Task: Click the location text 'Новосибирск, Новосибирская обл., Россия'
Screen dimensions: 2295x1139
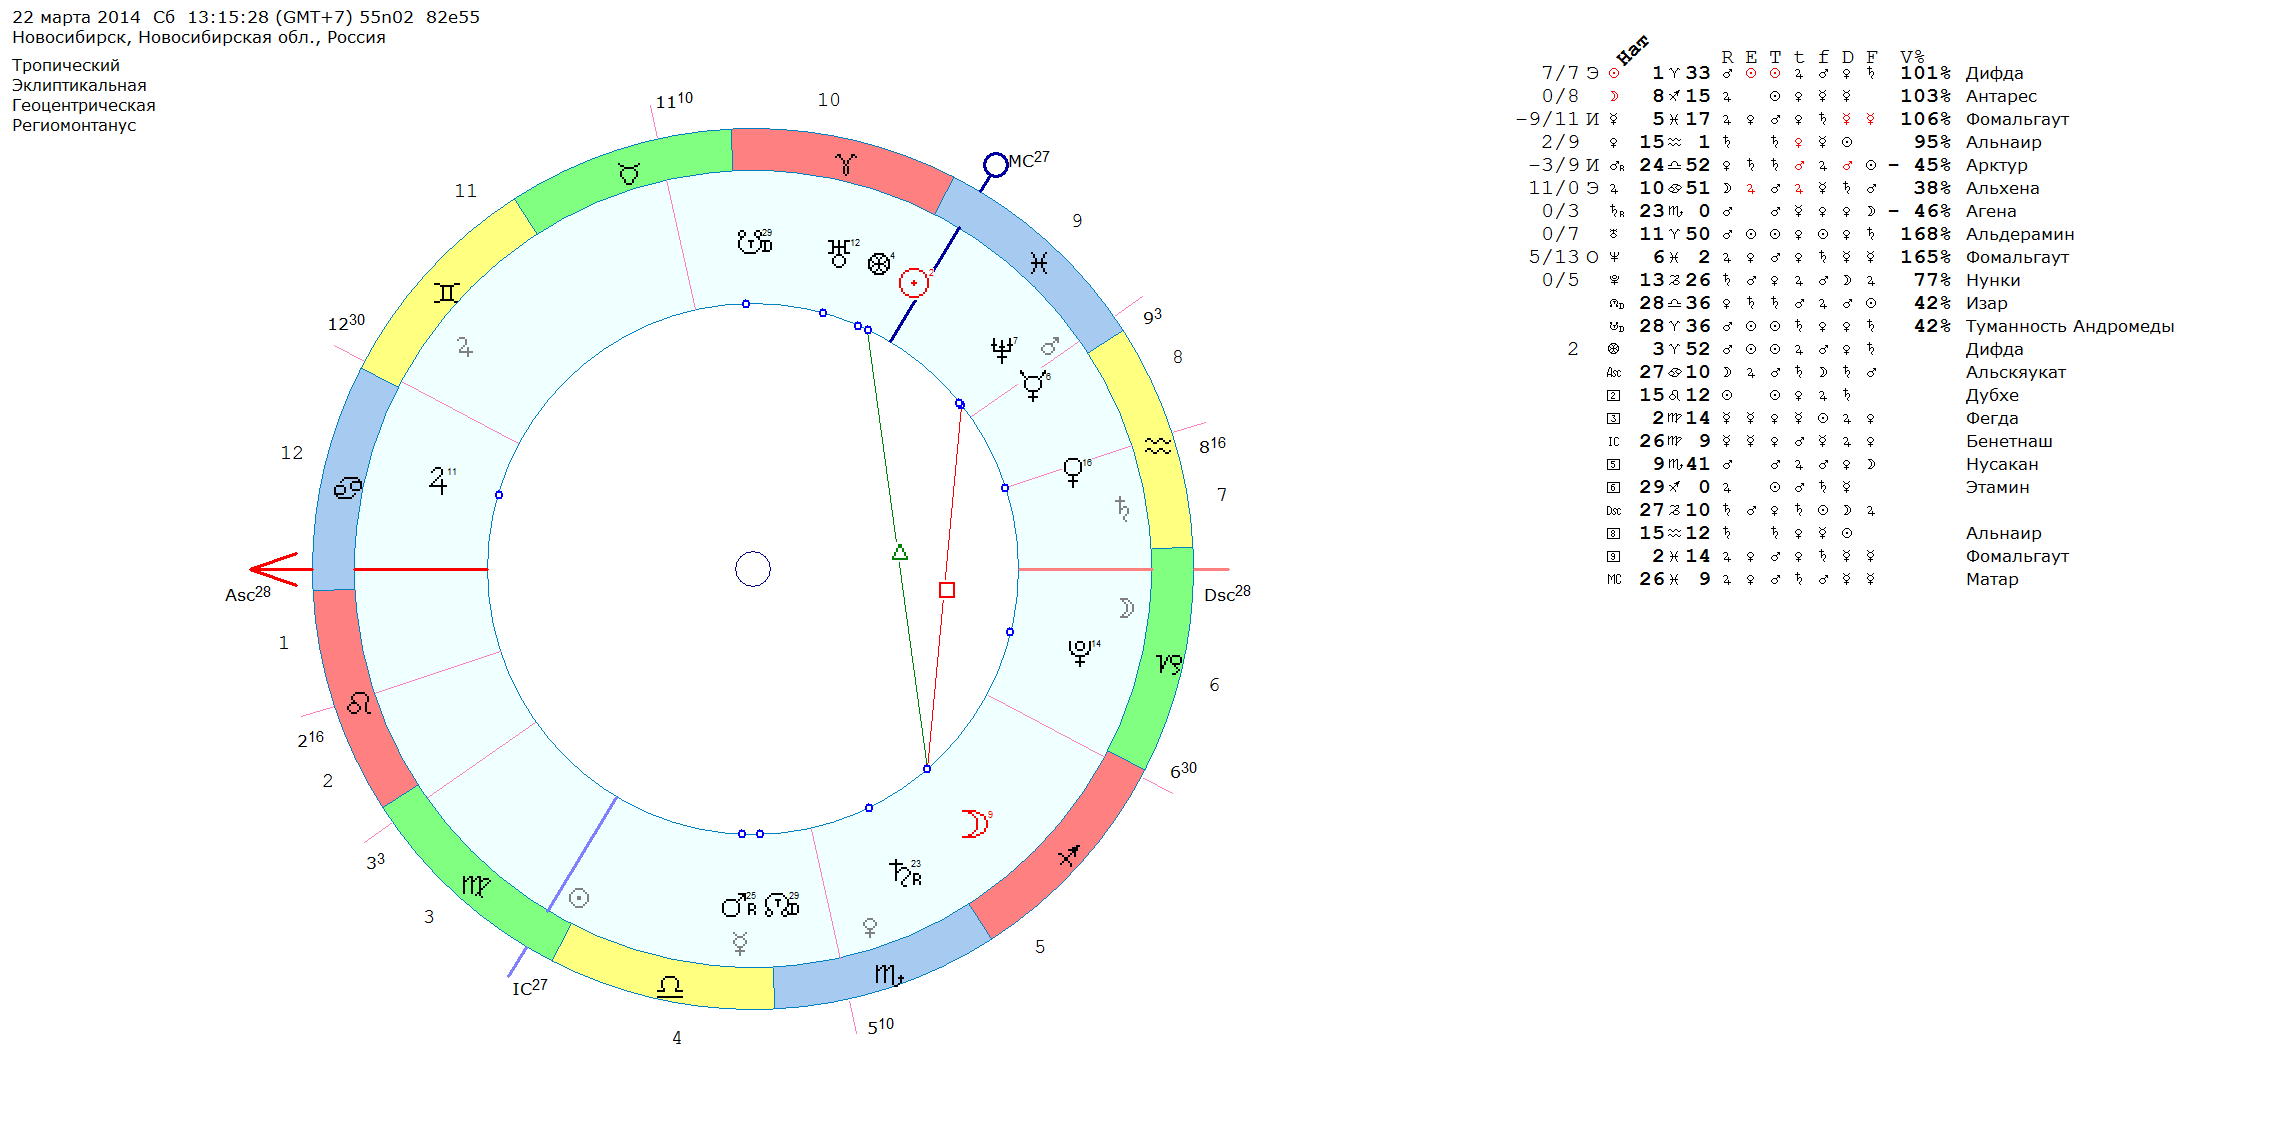Action: tap(199, 38)
